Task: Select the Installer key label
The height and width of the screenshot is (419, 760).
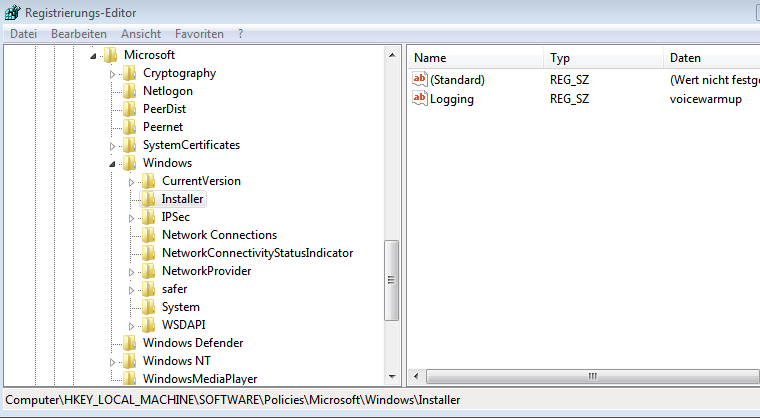Action: (182, 199)
